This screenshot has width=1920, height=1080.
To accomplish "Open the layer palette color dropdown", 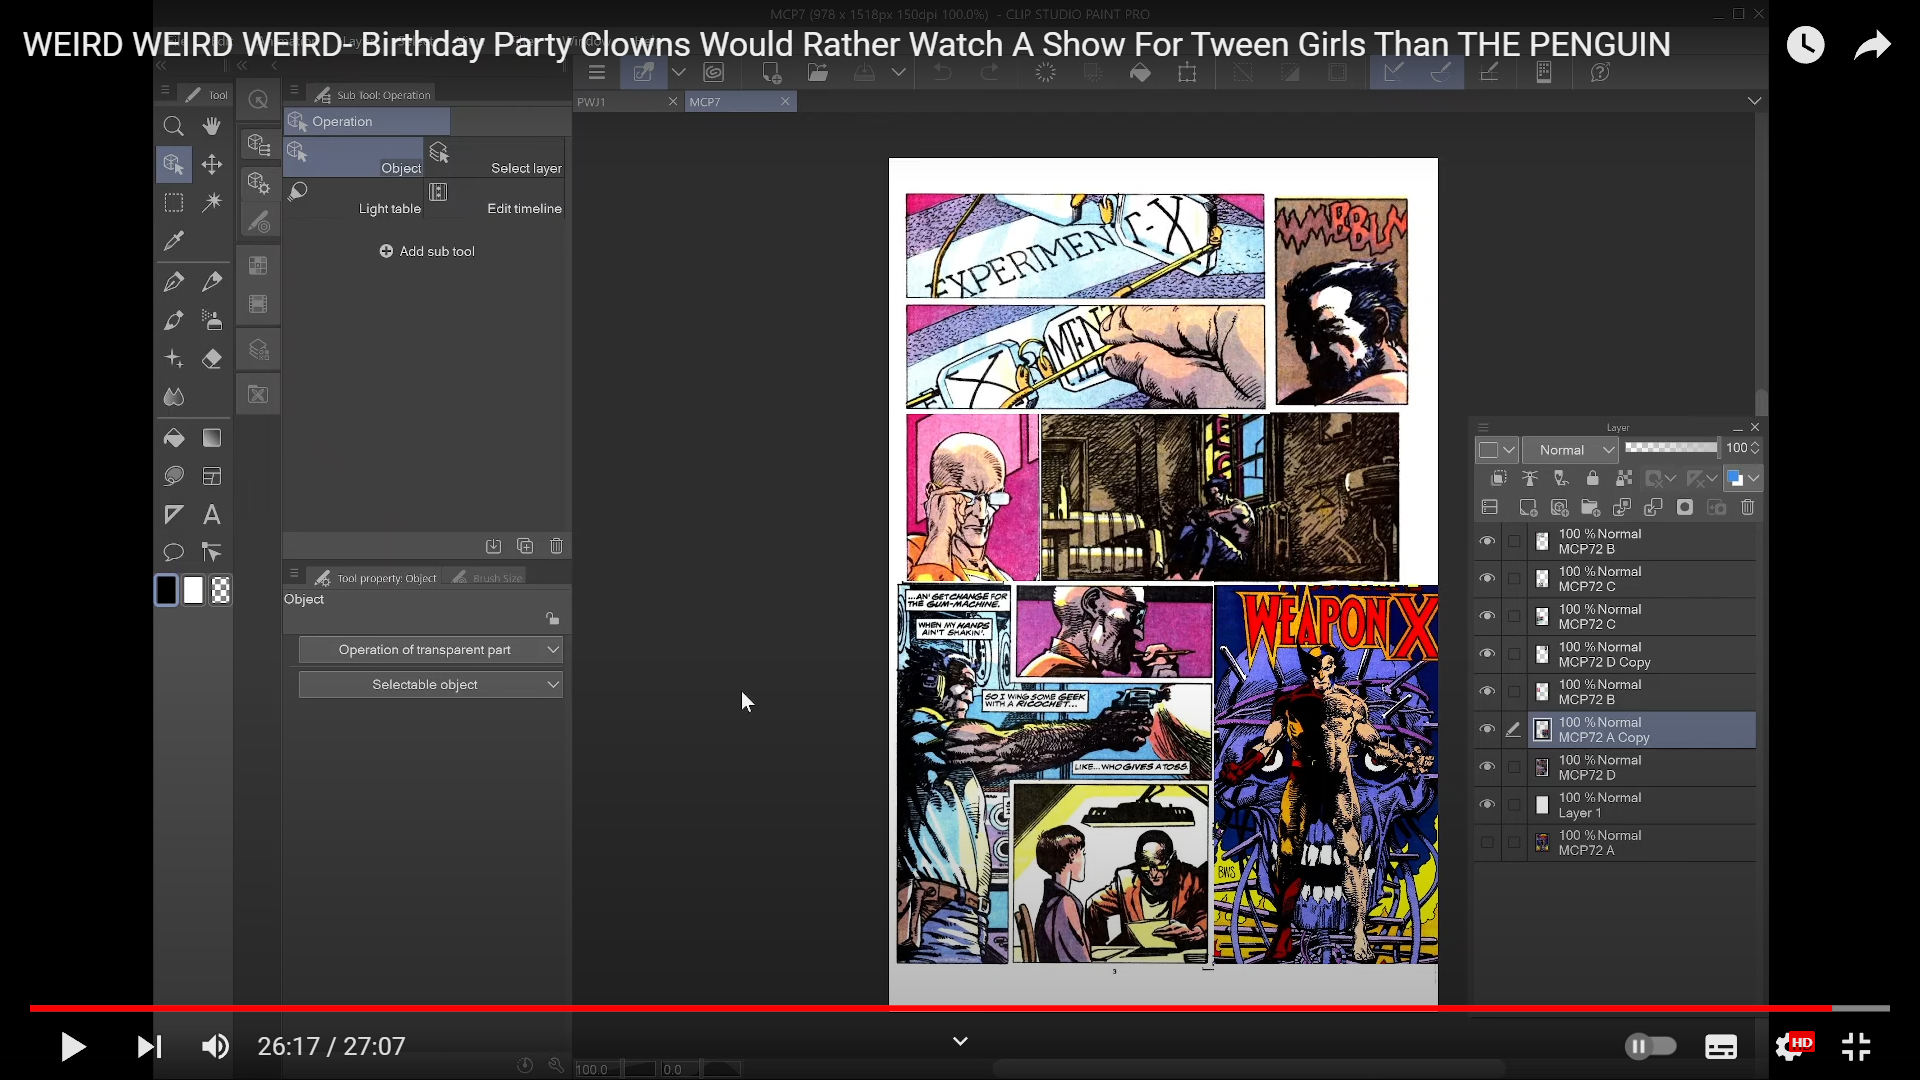I will (1497, 450).
